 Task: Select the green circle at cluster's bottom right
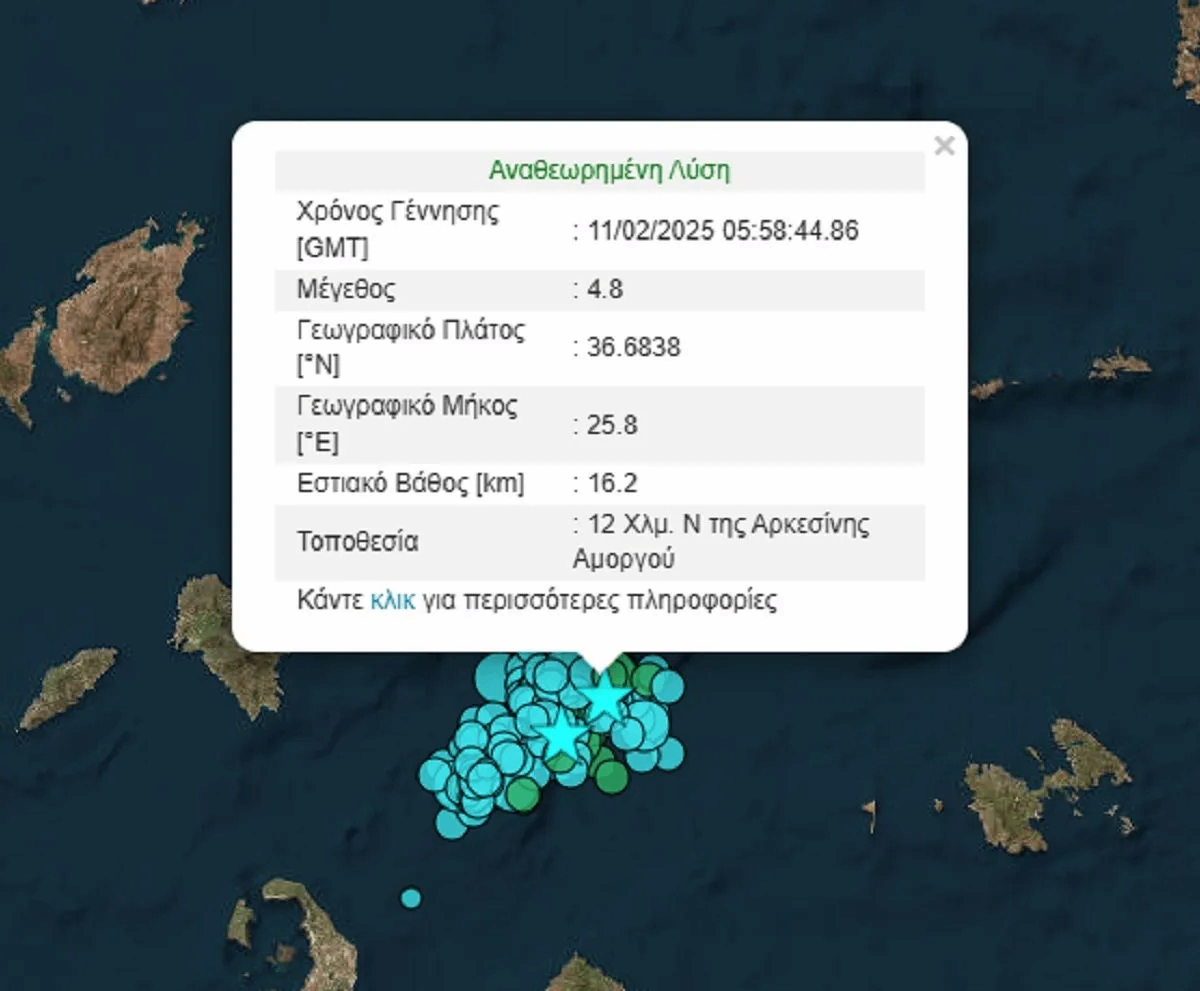610,775
